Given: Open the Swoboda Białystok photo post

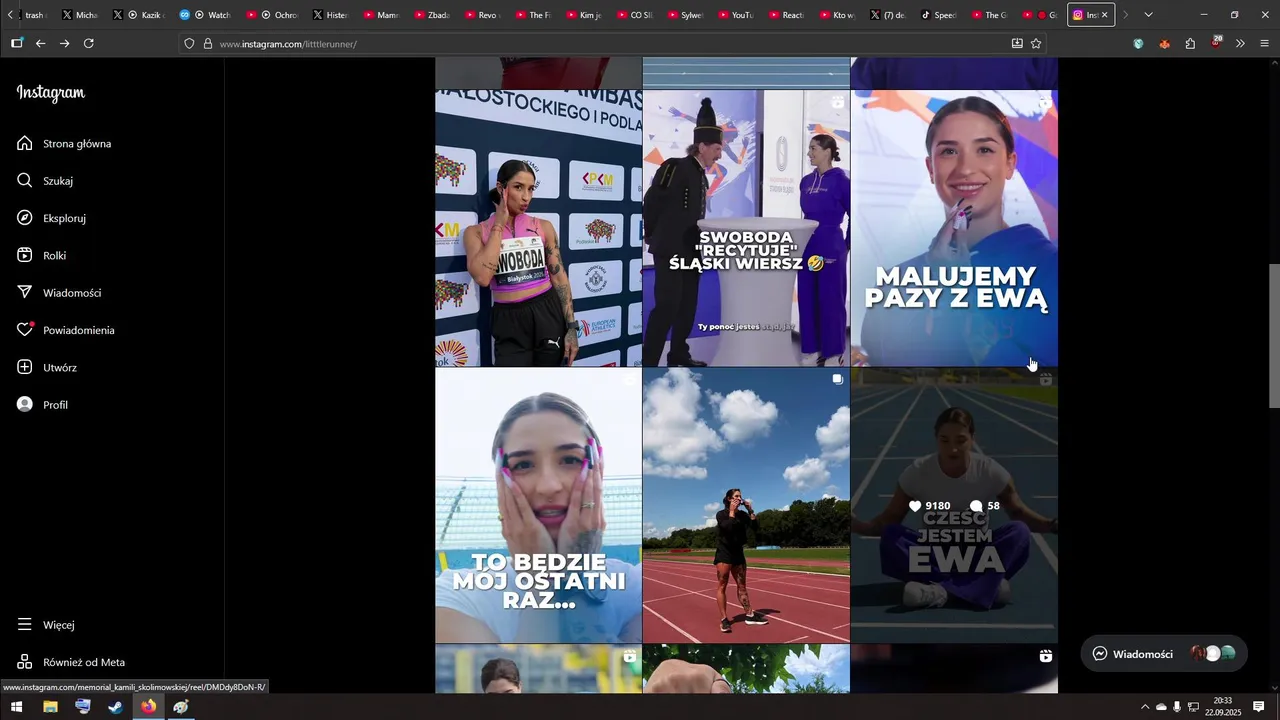Looking at the screenshot, I should point(538,228).
